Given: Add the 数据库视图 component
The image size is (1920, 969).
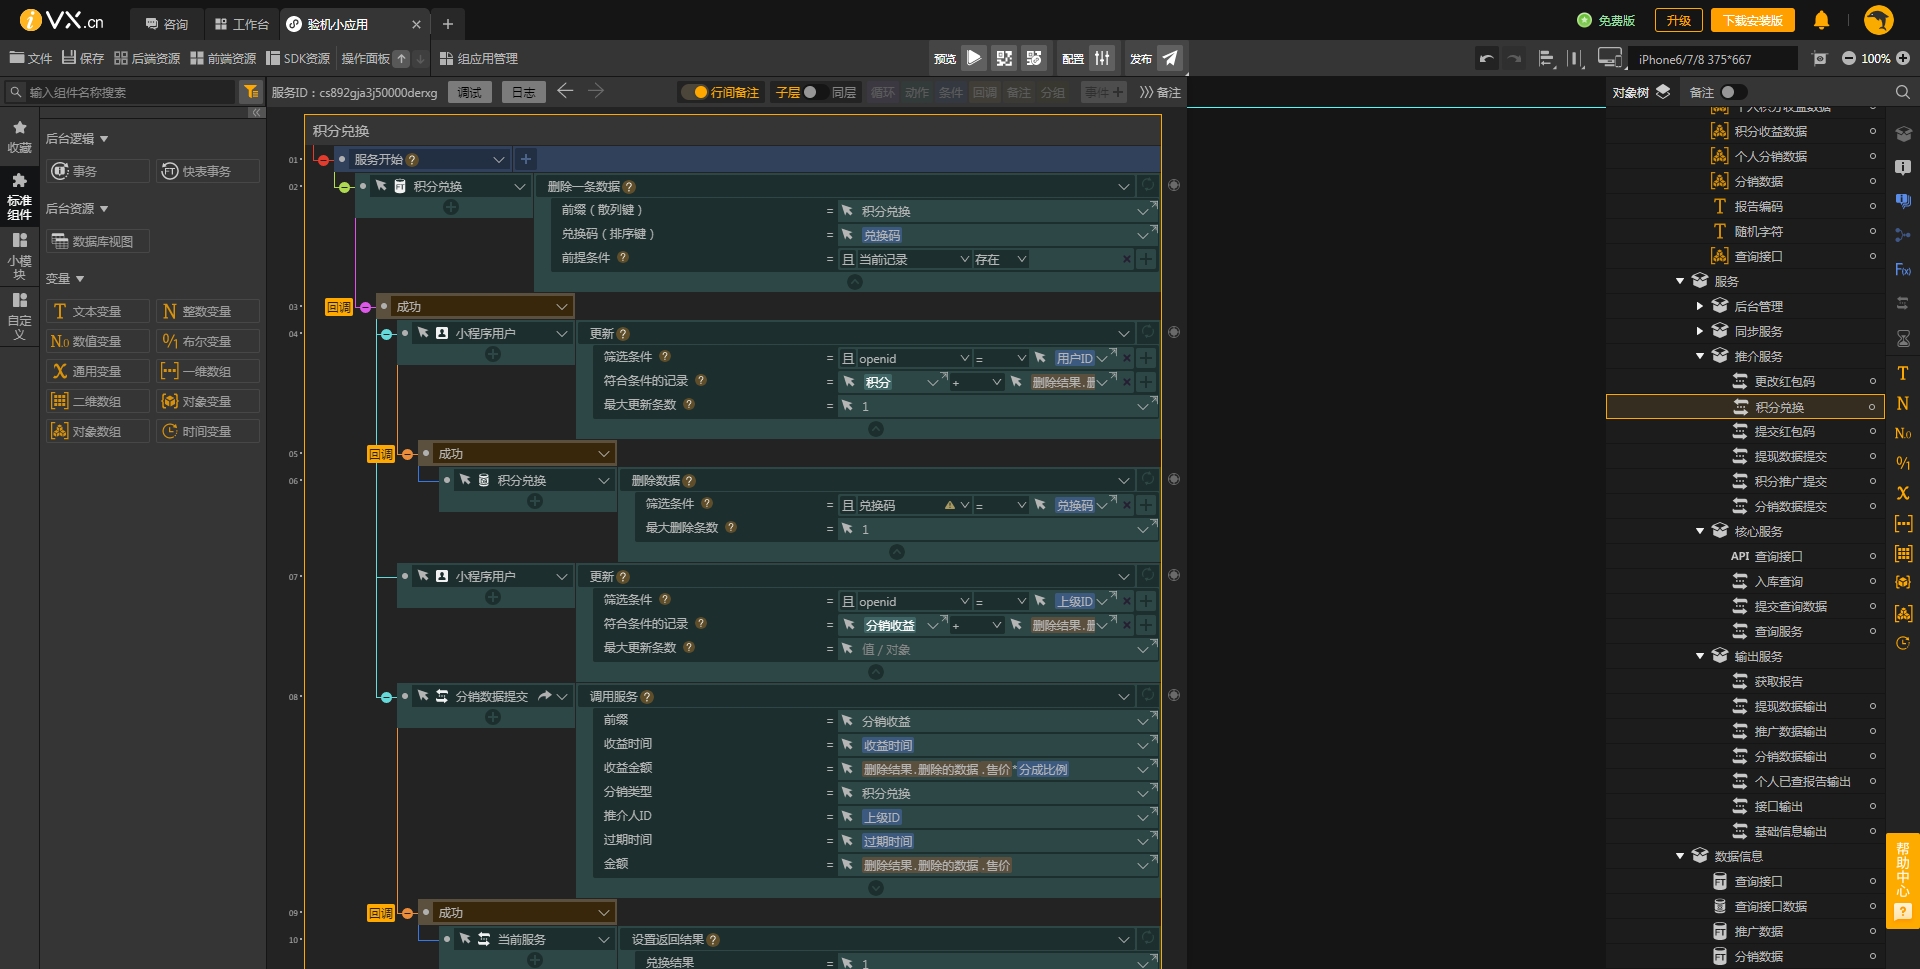Looking at the screenshot, I should 97,241.
